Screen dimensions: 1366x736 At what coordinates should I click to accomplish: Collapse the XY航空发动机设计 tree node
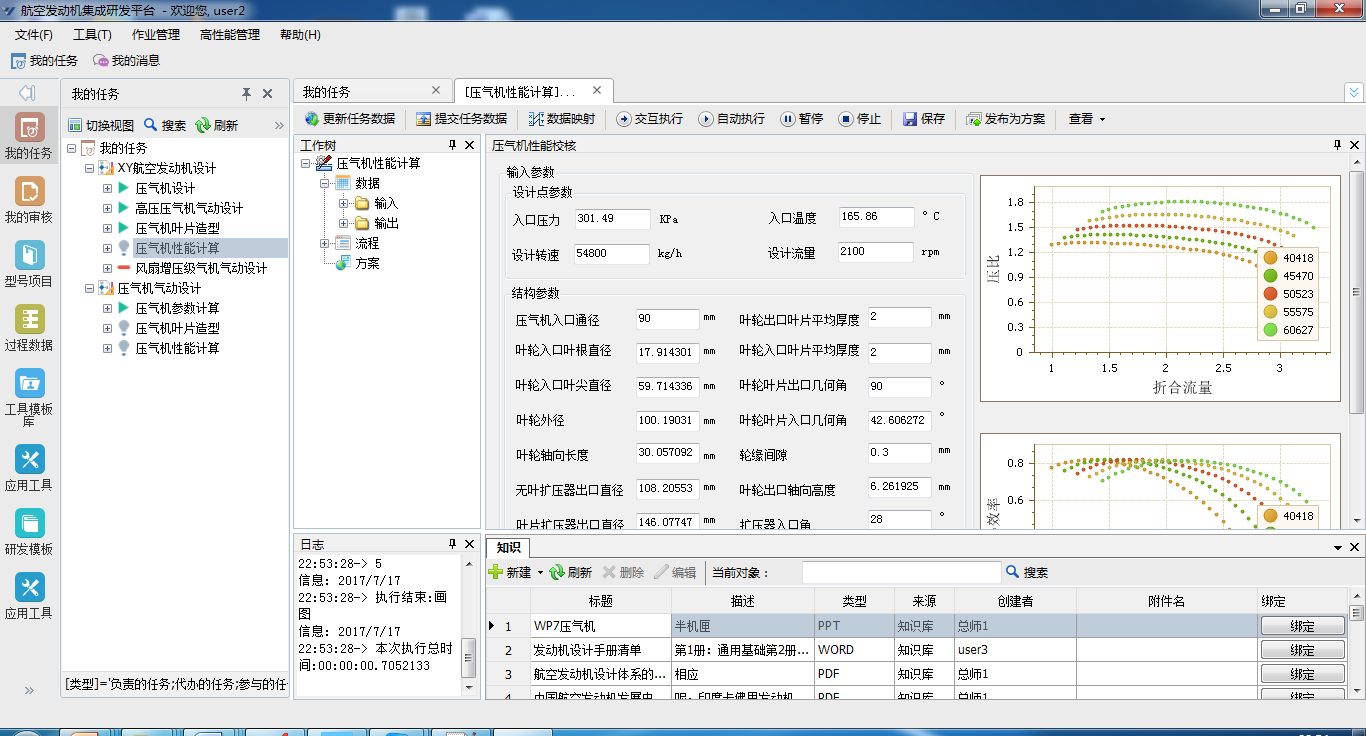click(90, 168)
